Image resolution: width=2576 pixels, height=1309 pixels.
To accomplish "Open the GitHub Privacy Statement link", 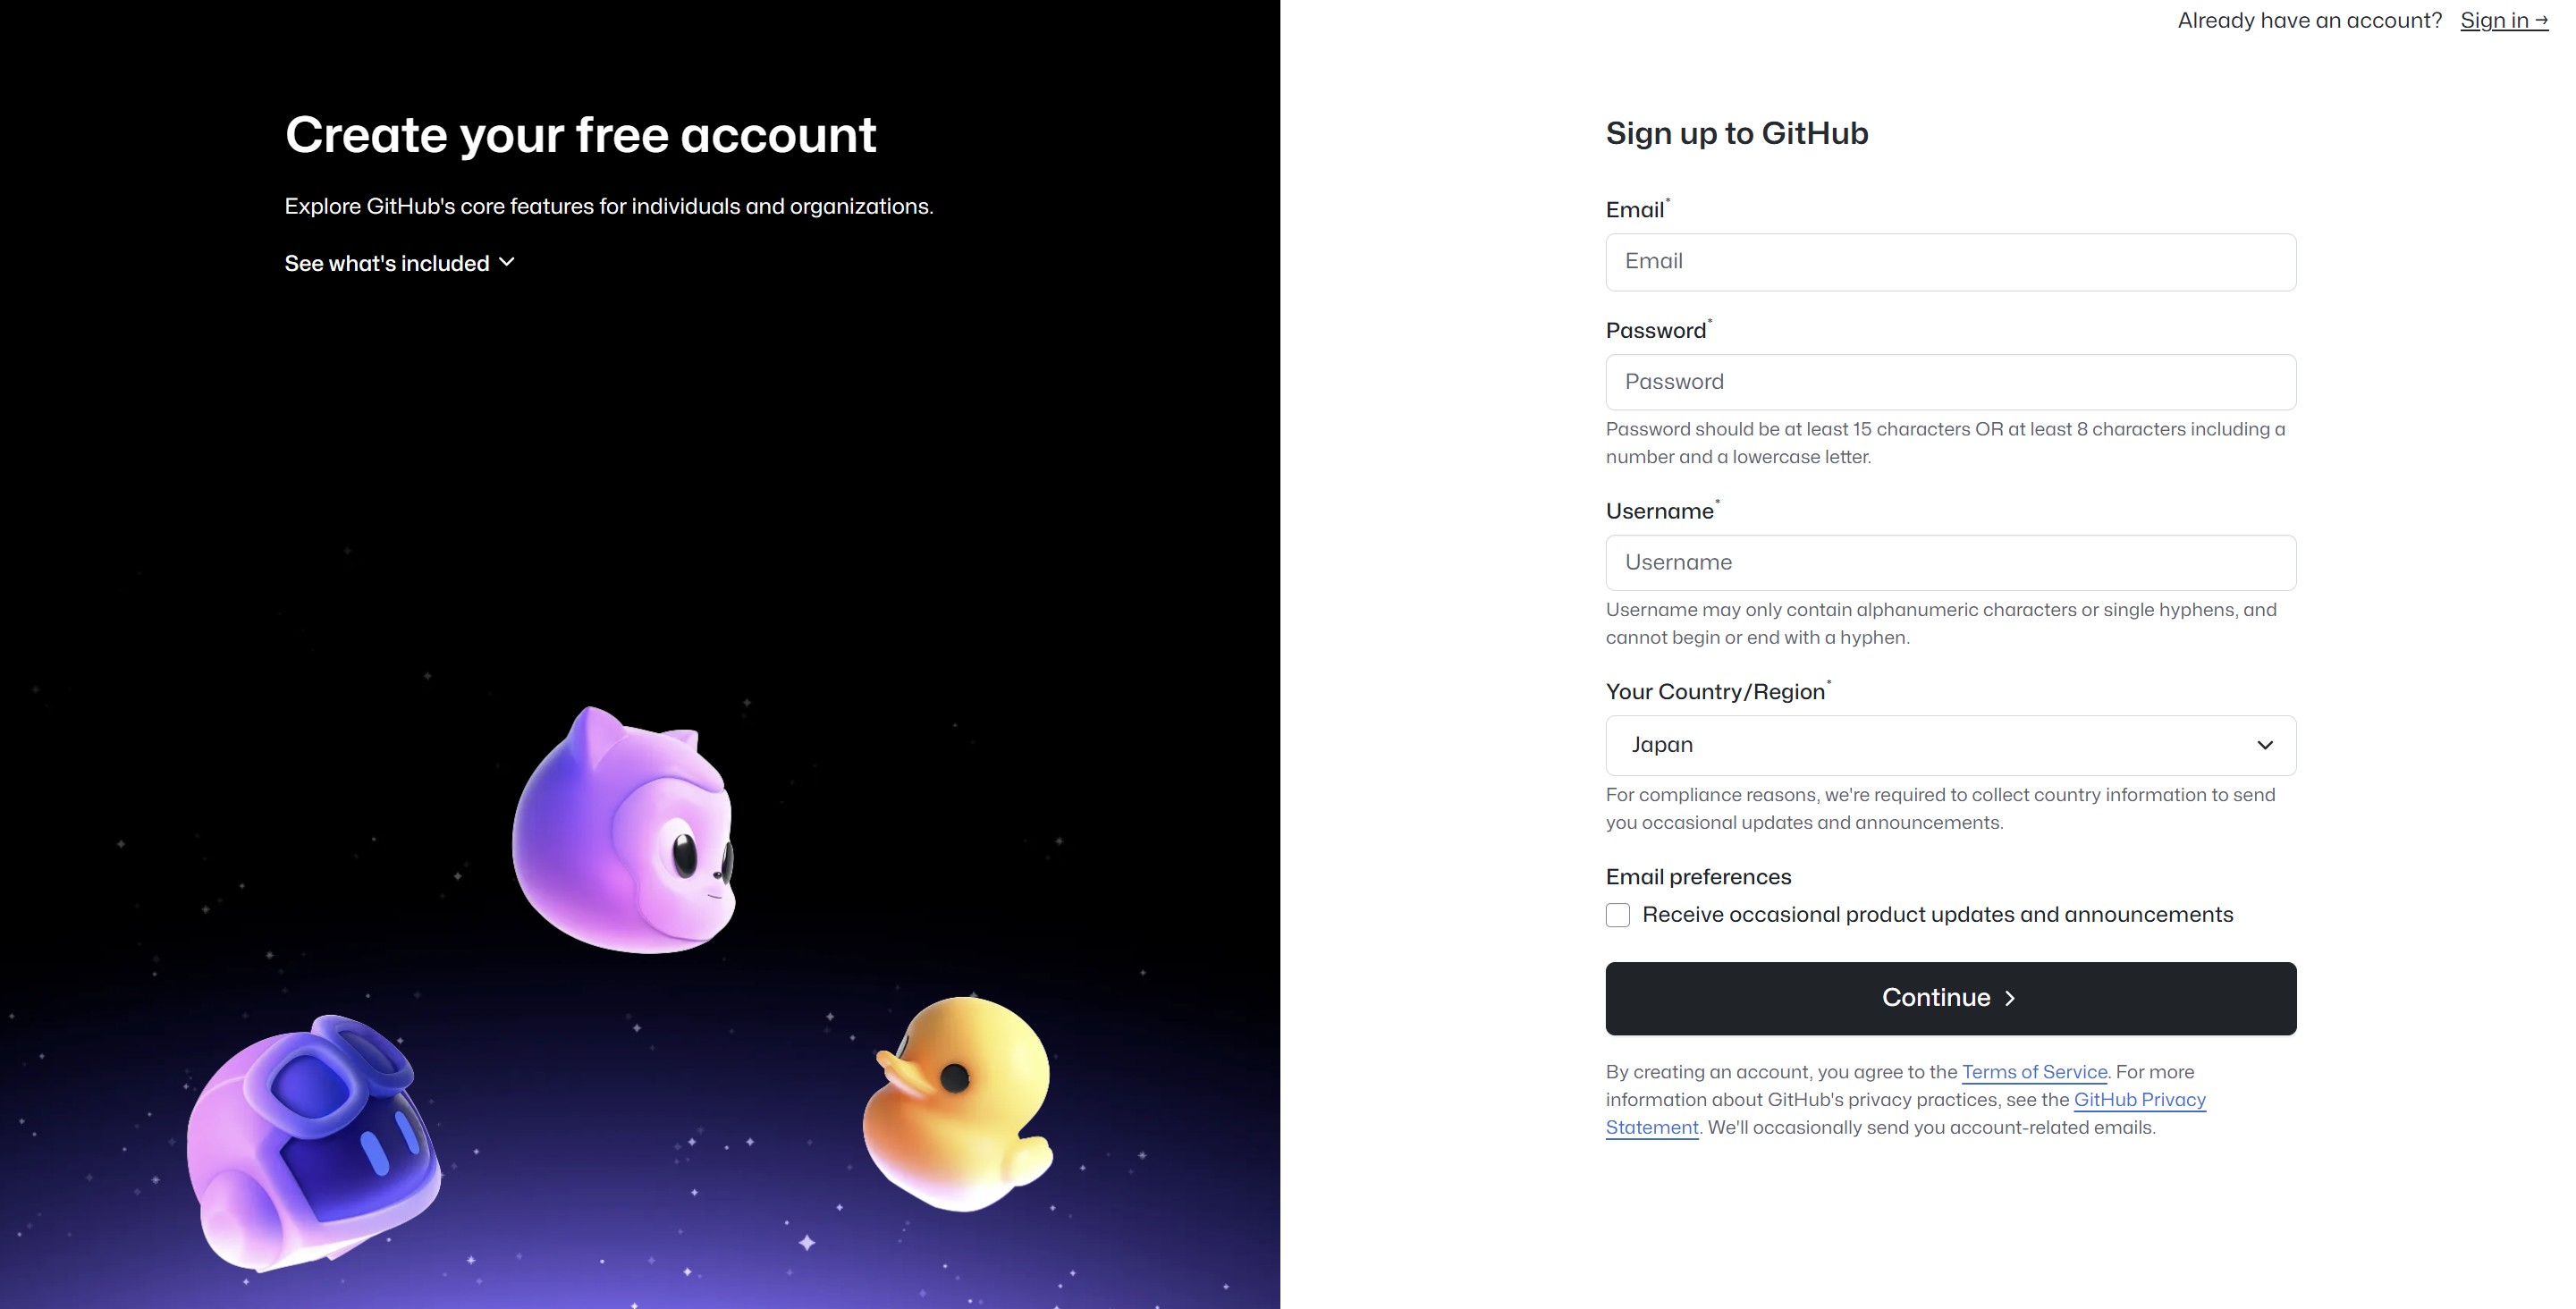I will [2139, 1100].
